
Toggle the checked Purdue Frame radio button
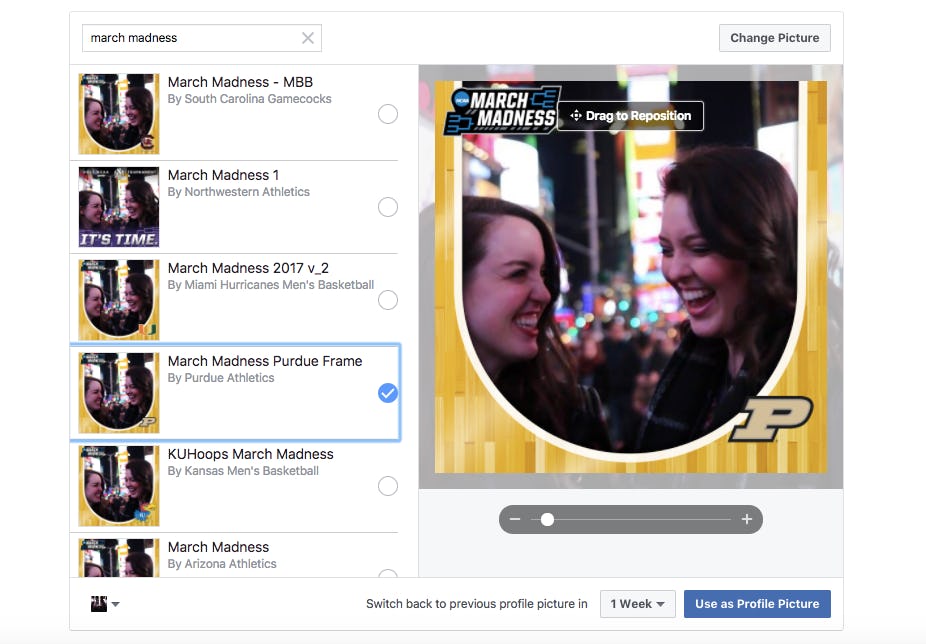click(x=387, y=393)
